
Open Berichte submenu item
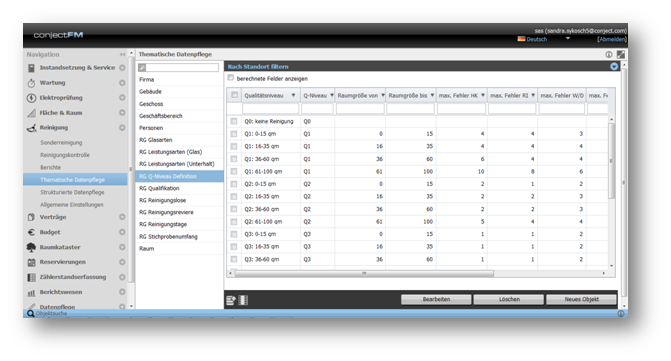(x=50, y=168)
